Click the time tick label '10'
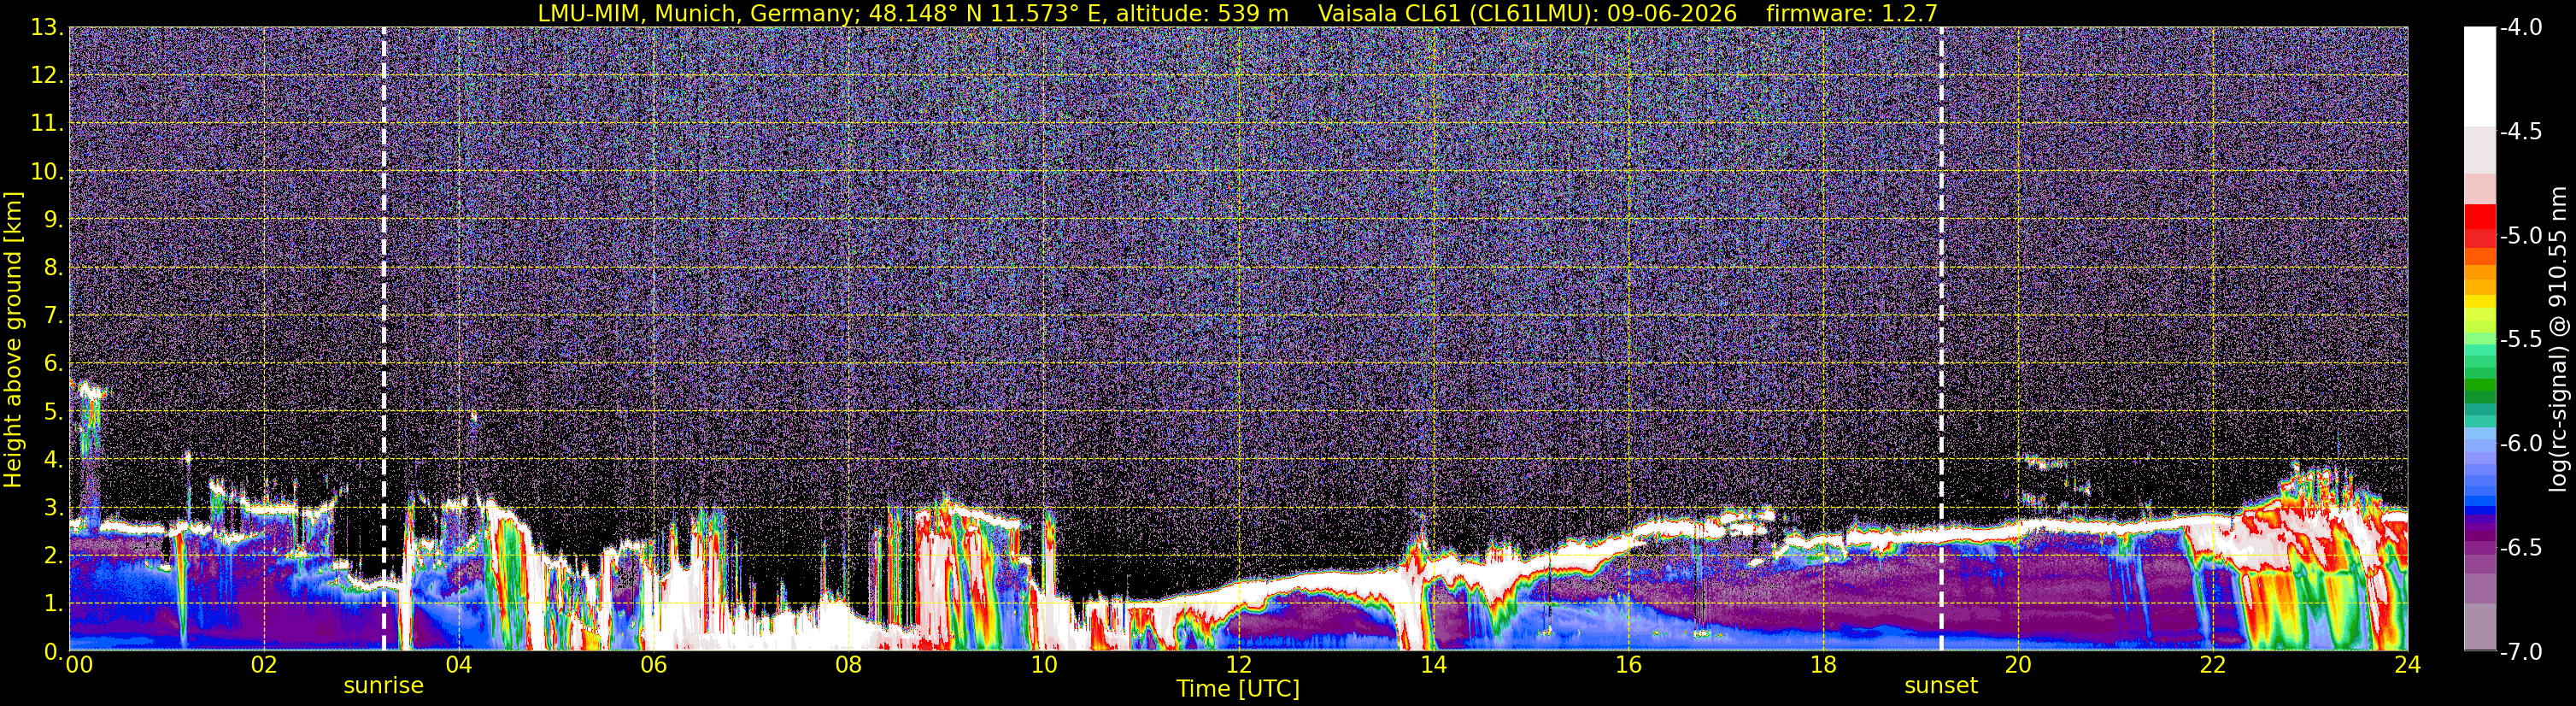 coord(1044,665)
